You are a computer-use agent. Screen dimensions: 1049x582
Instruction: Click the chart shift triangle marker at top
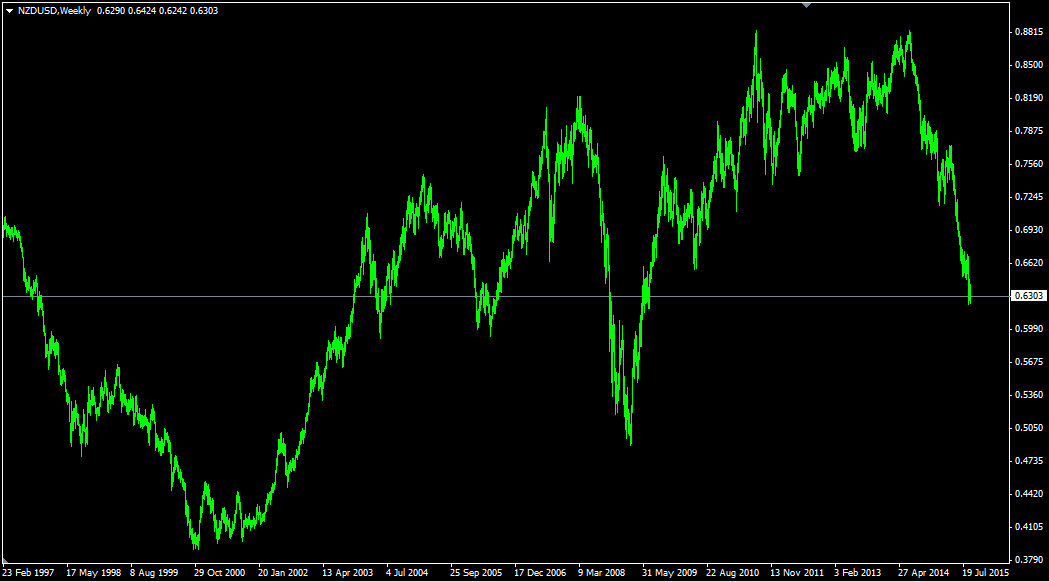pyautogui.click(x=806, y=5)
